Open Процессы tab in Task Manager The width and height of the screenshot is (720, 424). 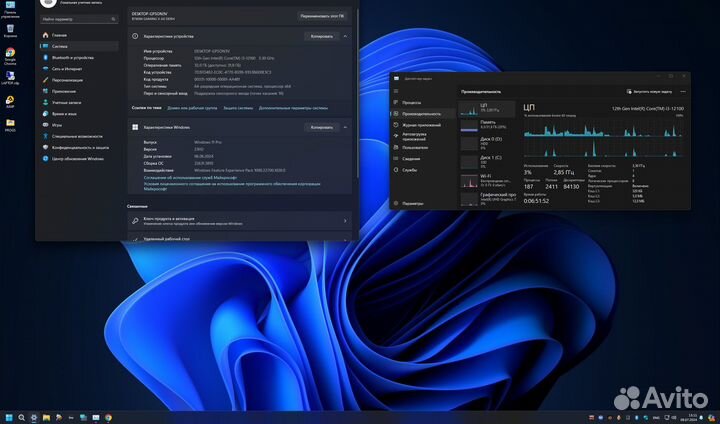422,102
